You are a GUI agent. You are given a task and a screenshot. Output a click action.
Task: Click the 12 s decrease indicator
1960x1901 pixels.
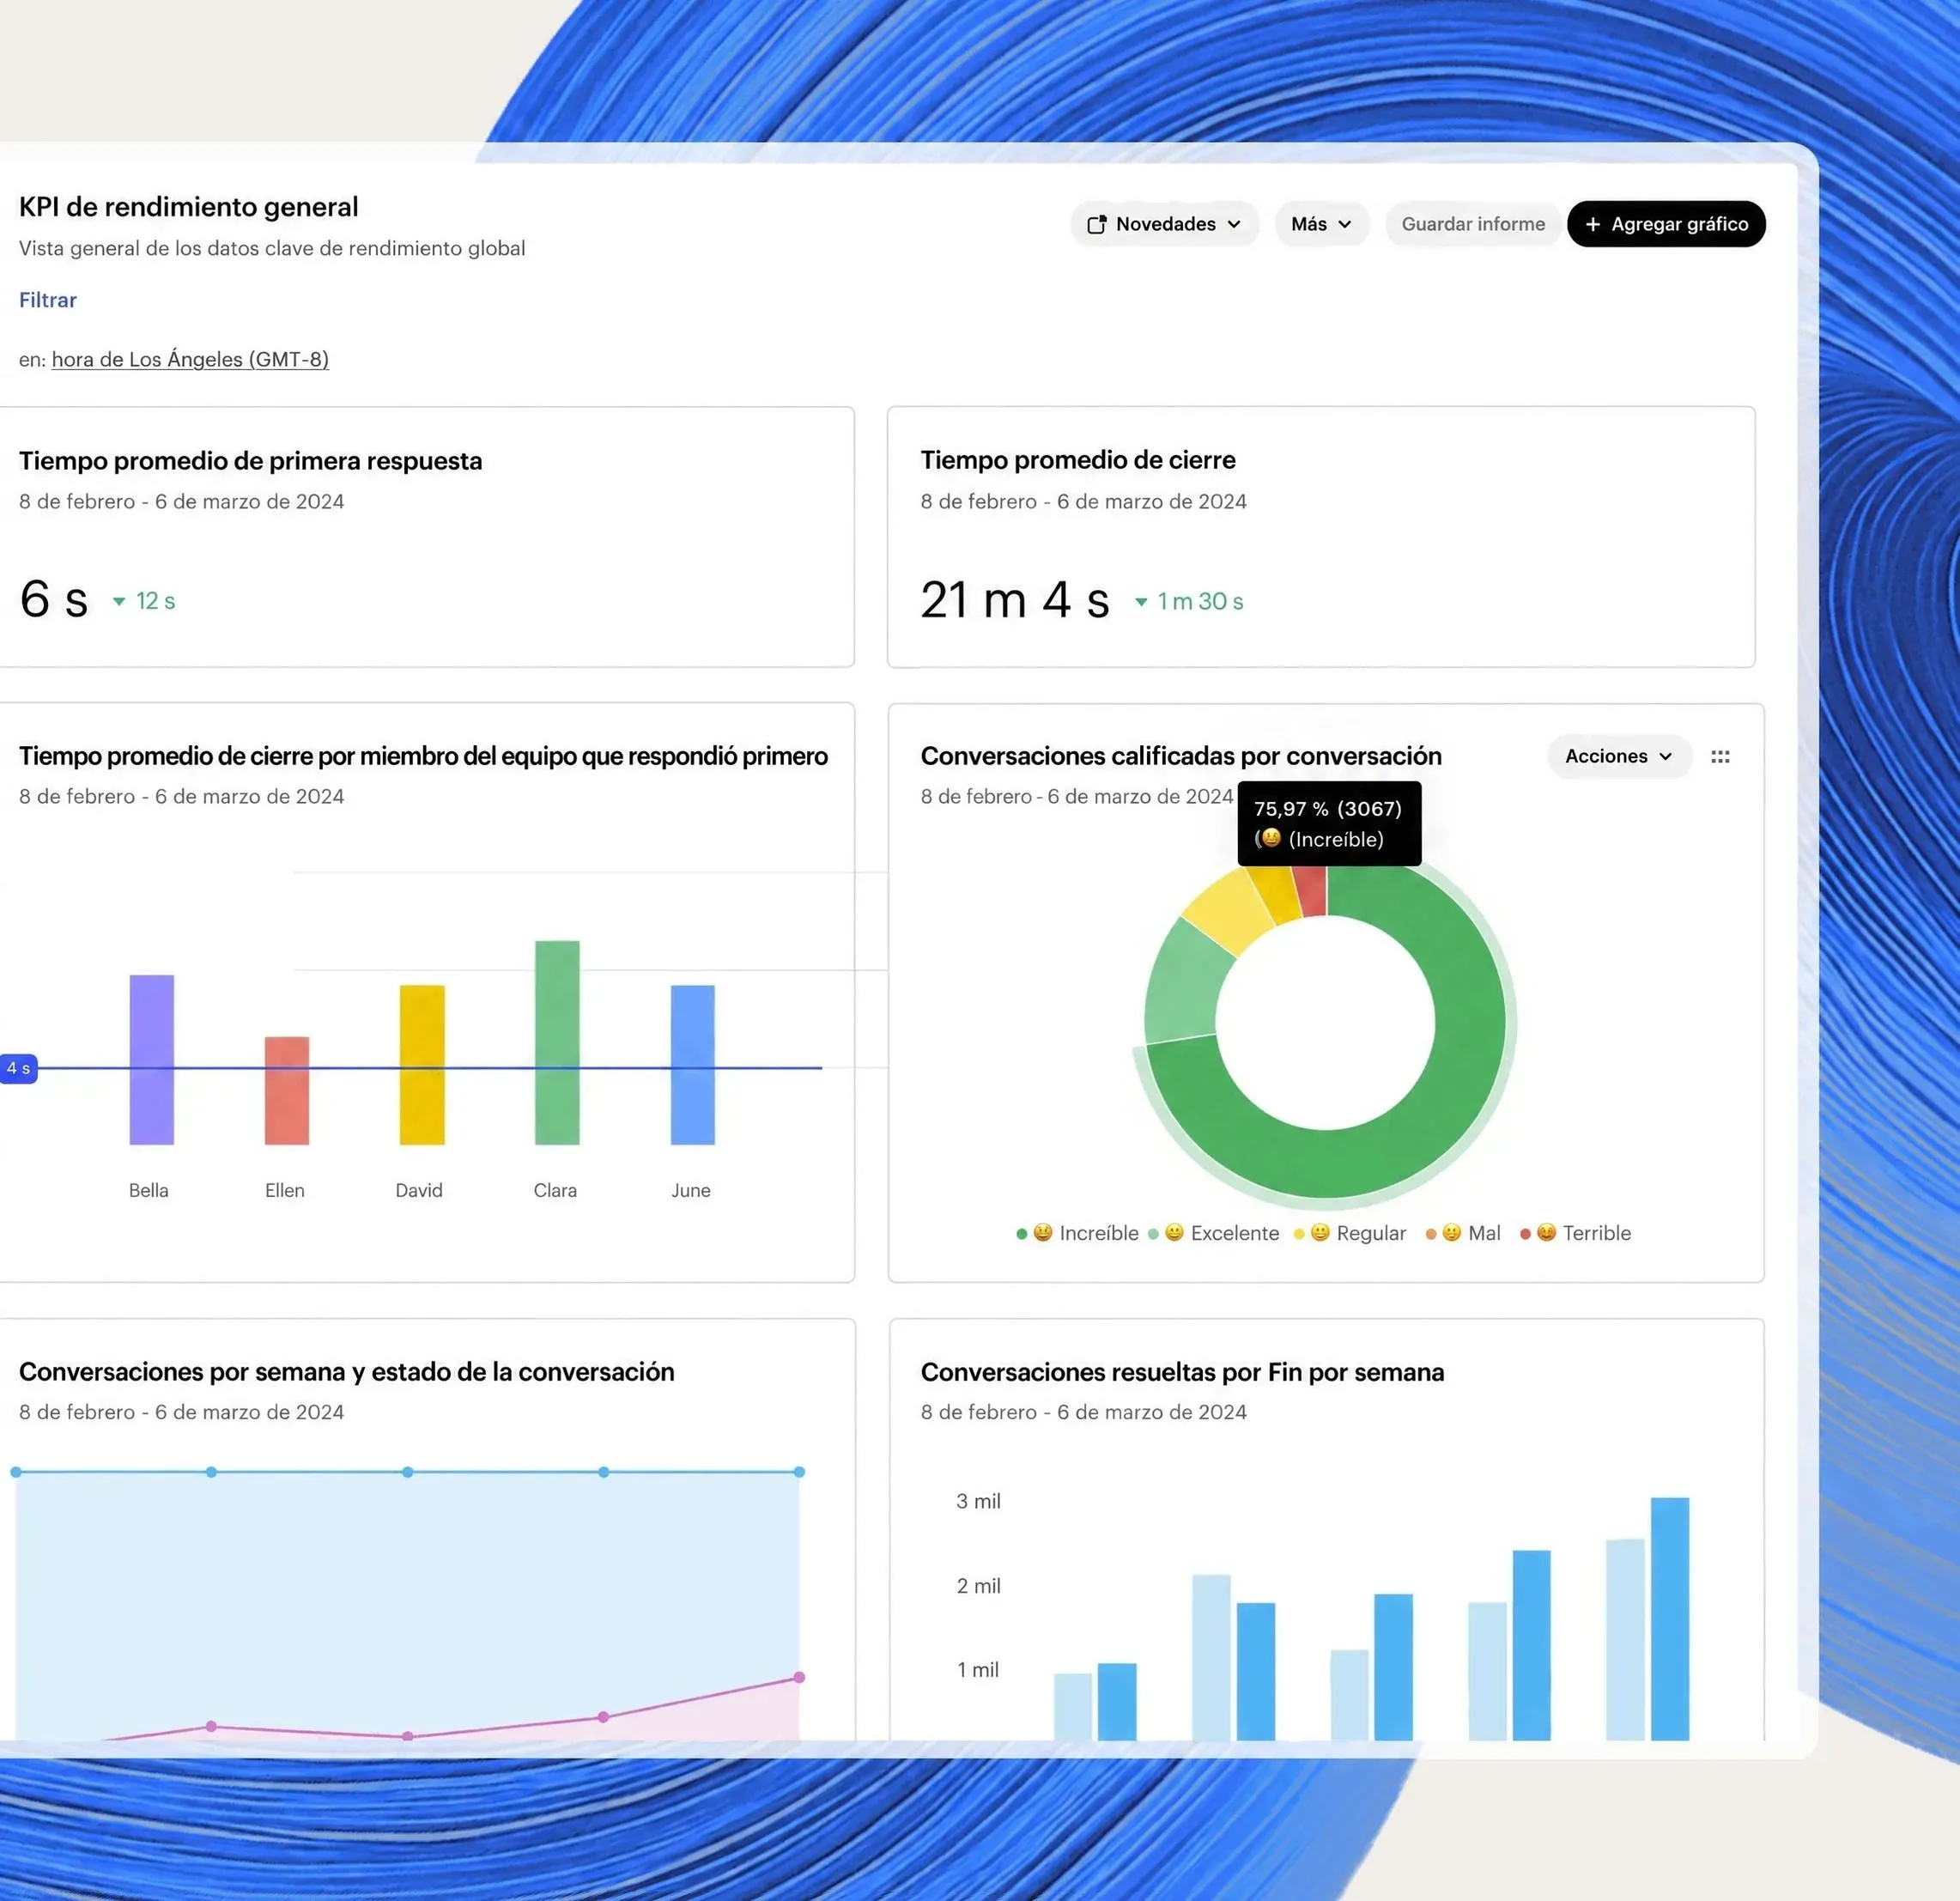click(x=144, y=601)
